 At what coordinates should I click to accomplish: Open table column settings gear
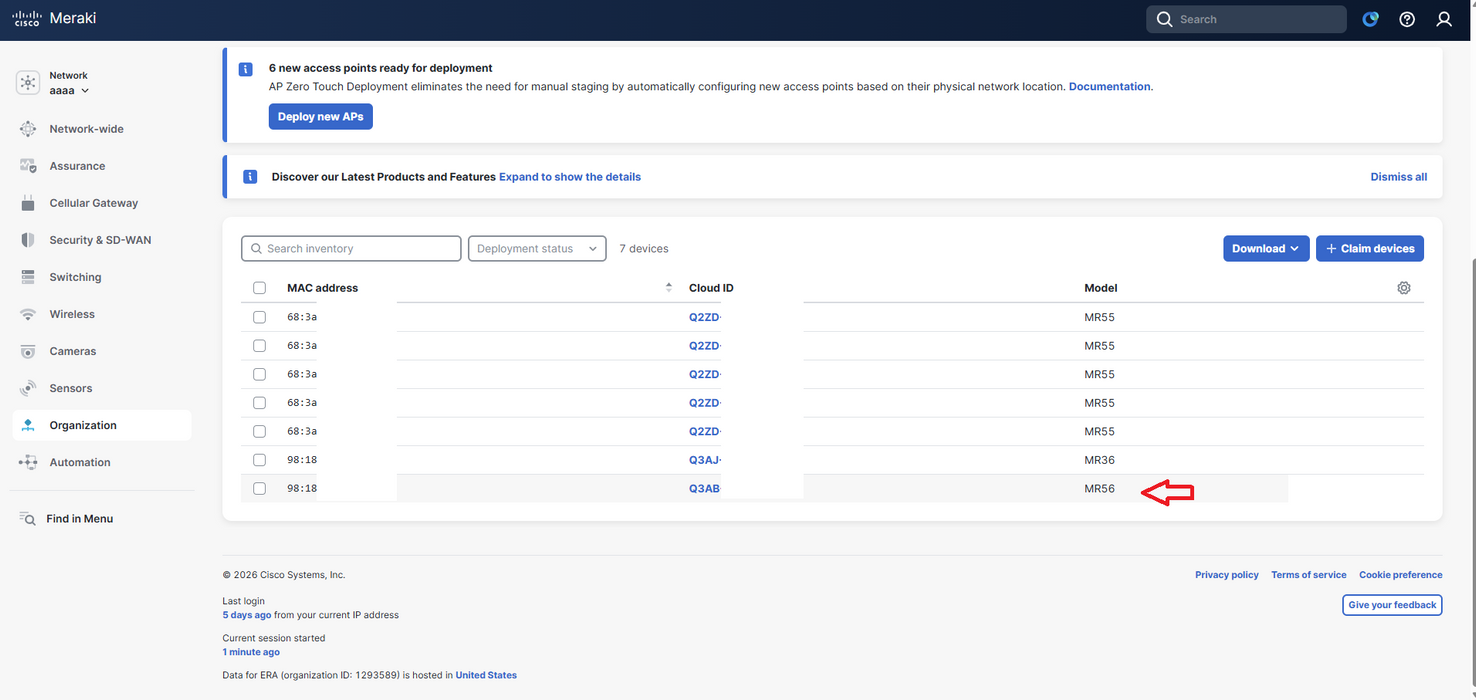pos(1404,288)
